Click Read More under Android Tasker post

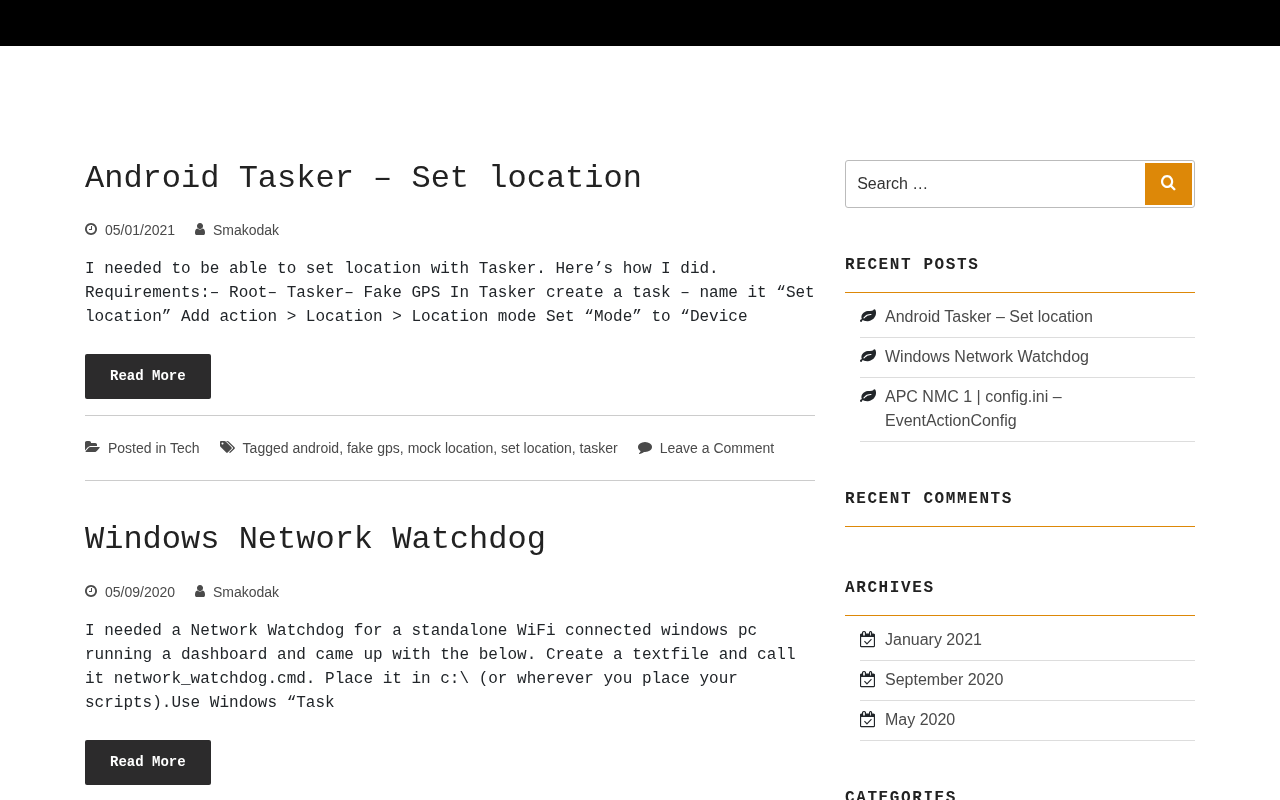point(148,376)
